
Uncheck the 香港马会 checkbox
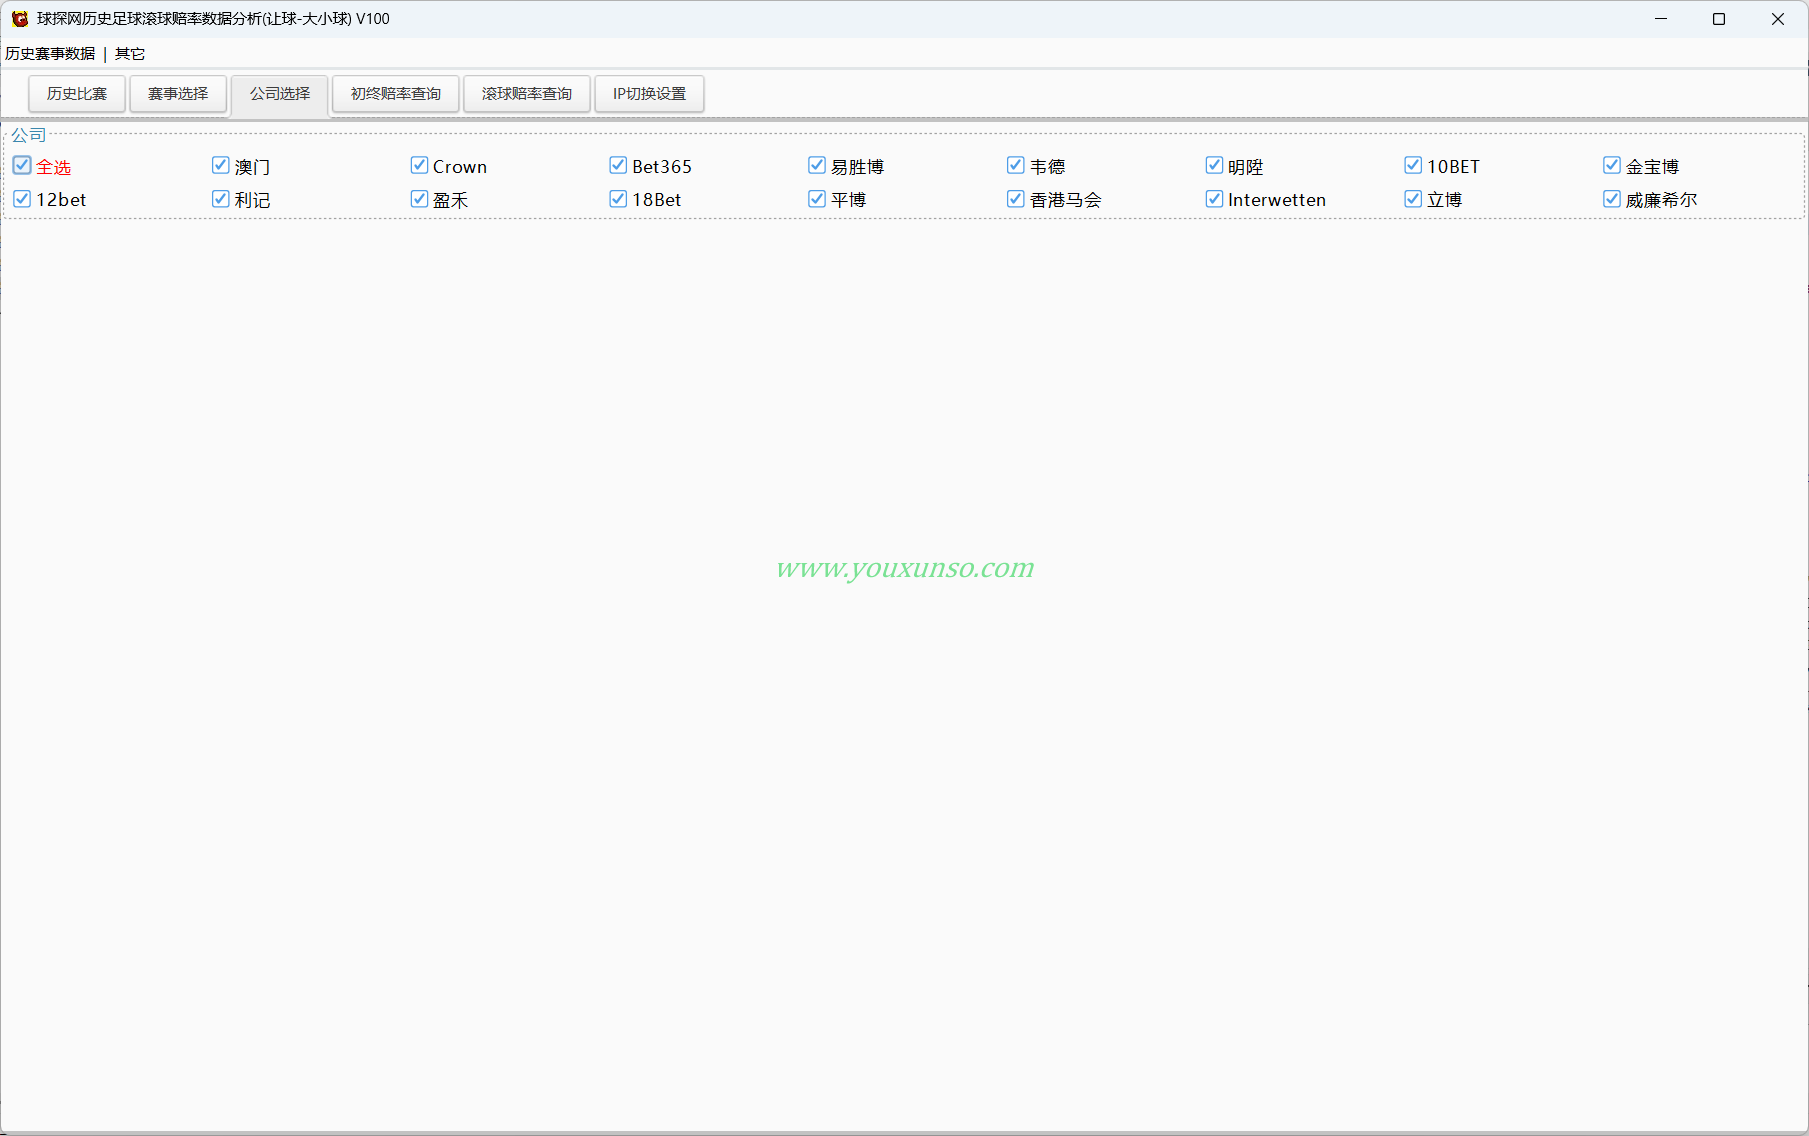1016,199
